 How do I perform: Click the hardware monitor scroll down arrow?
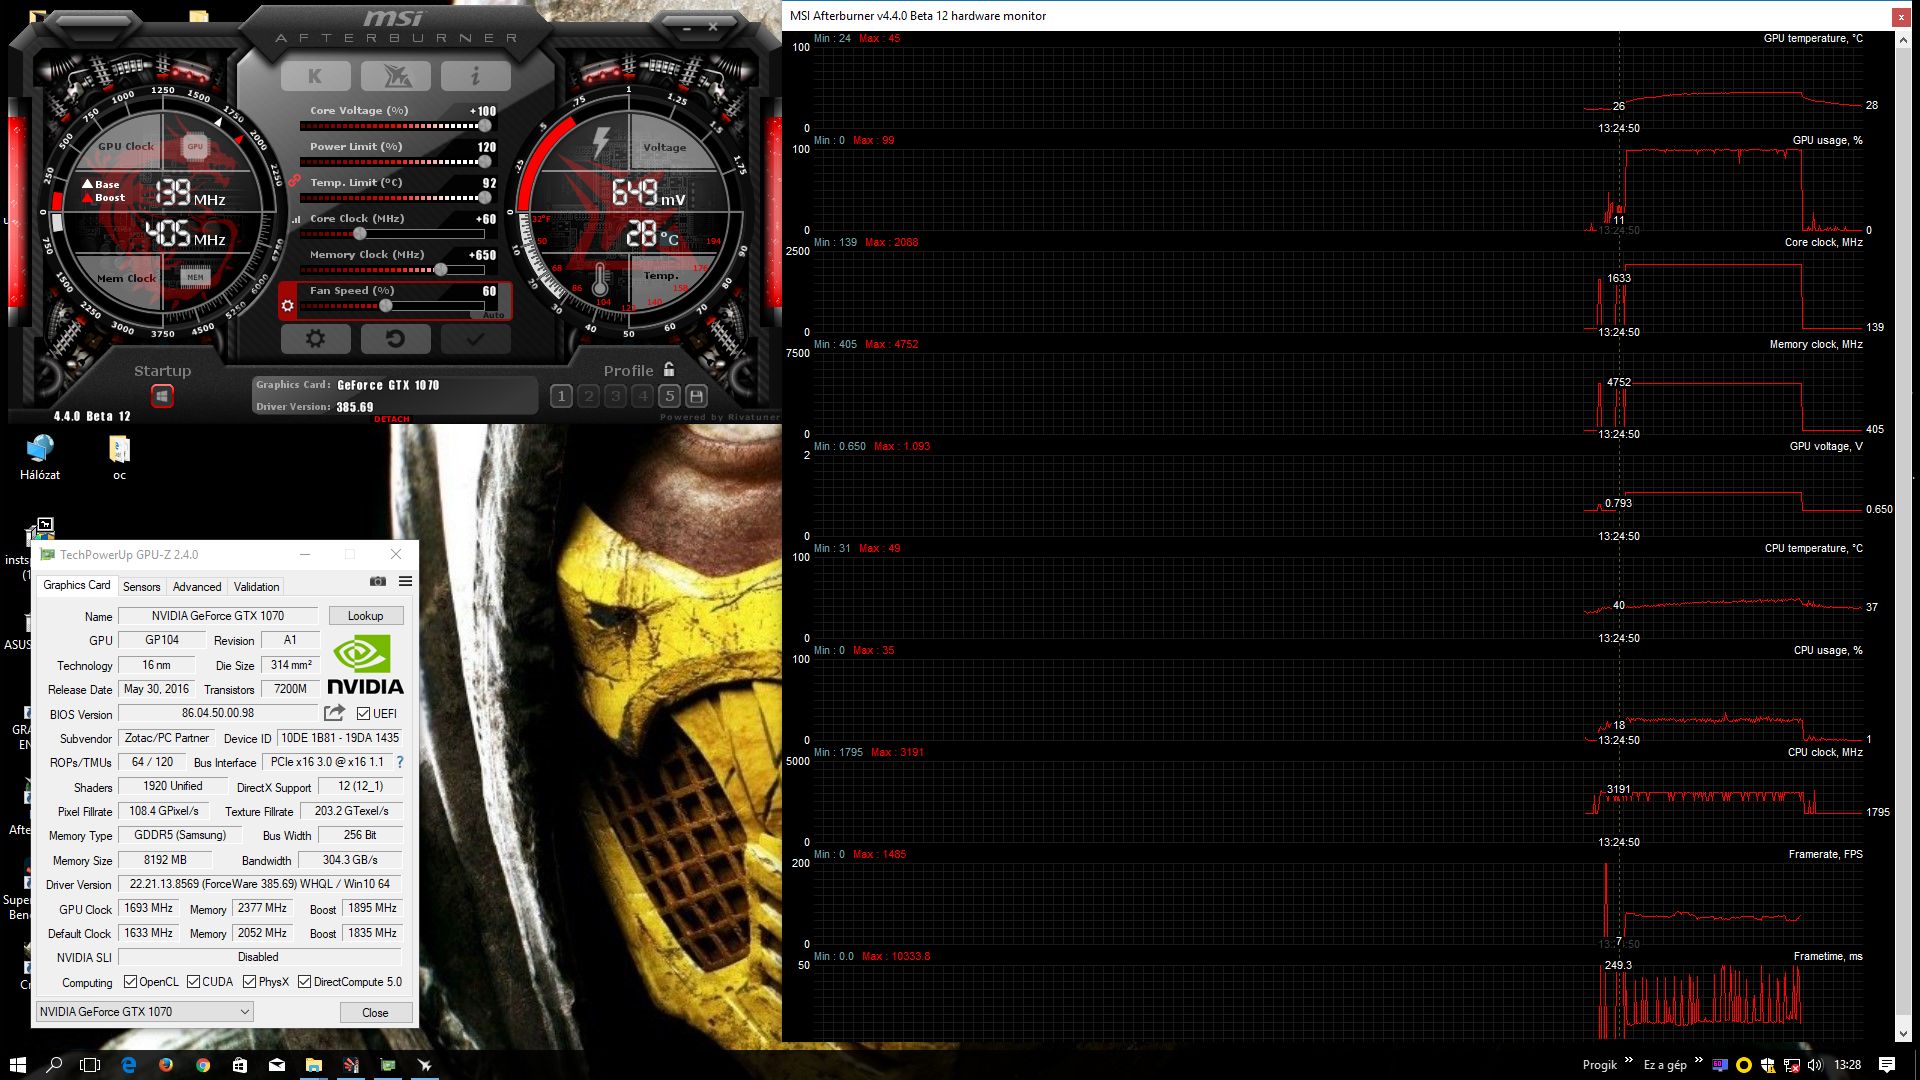coord(1902,1034)
